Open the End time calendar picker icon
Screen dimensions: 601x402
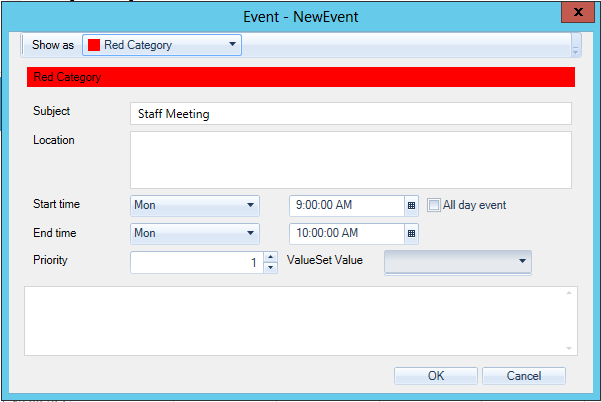pos(411,234)
